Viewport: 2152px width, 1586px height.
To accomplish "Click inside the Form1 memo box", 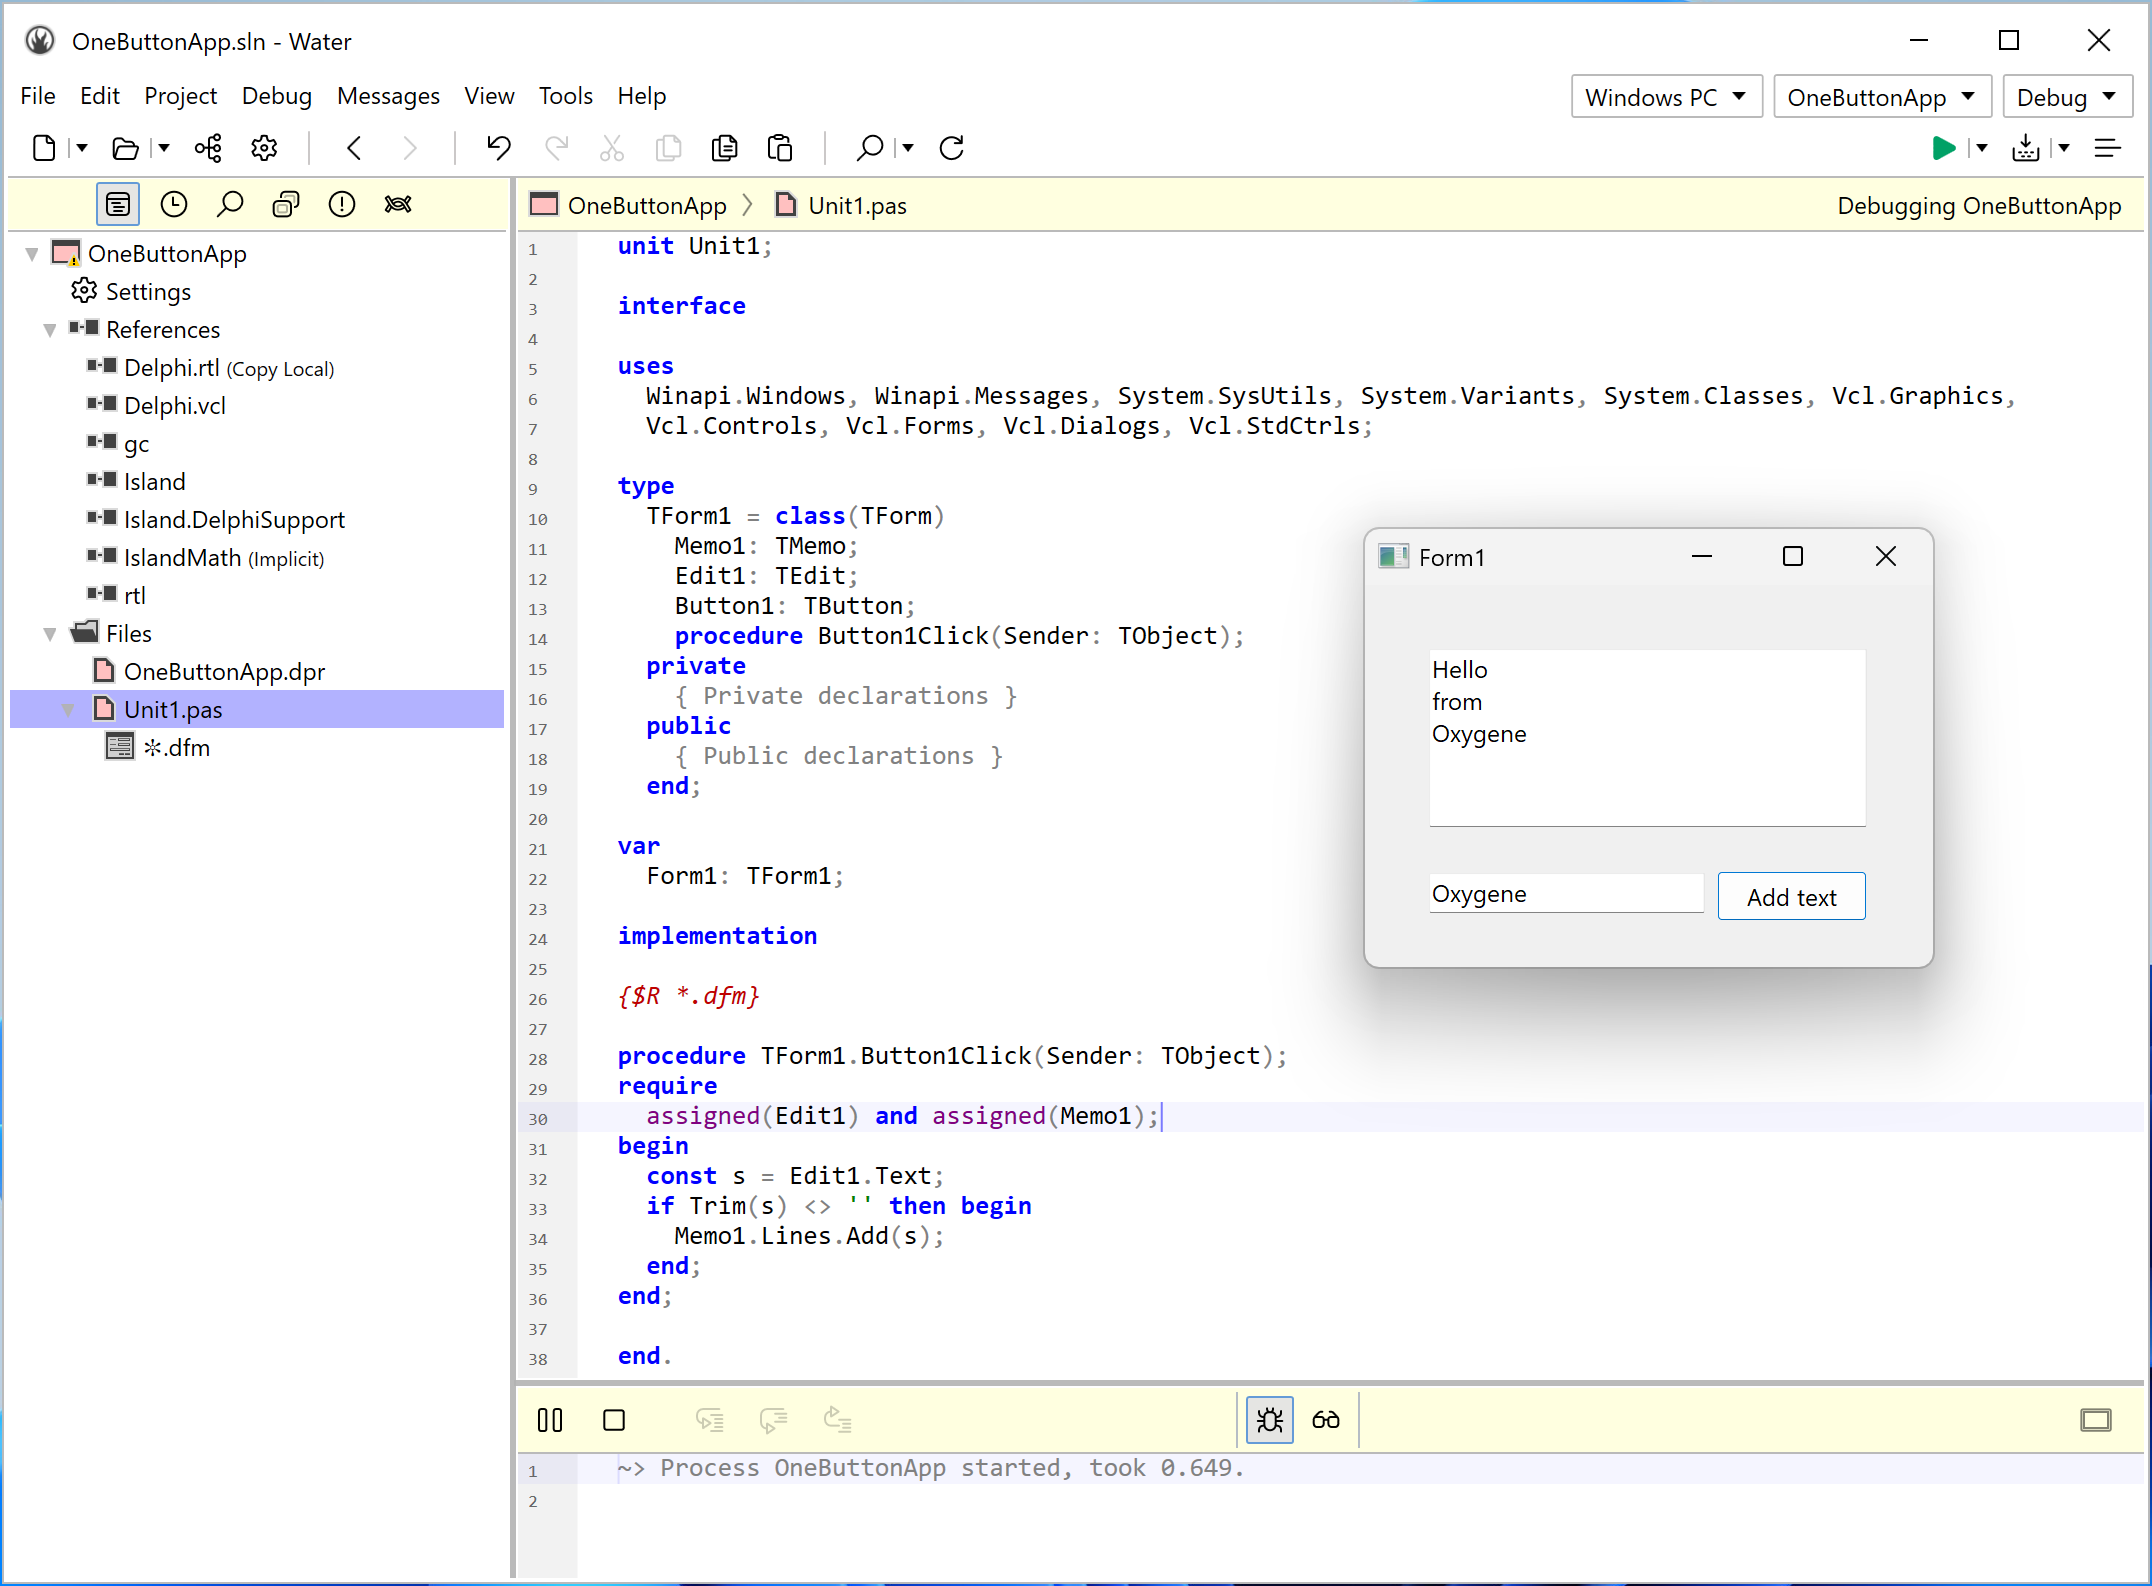I will [x=1647, y=738].
